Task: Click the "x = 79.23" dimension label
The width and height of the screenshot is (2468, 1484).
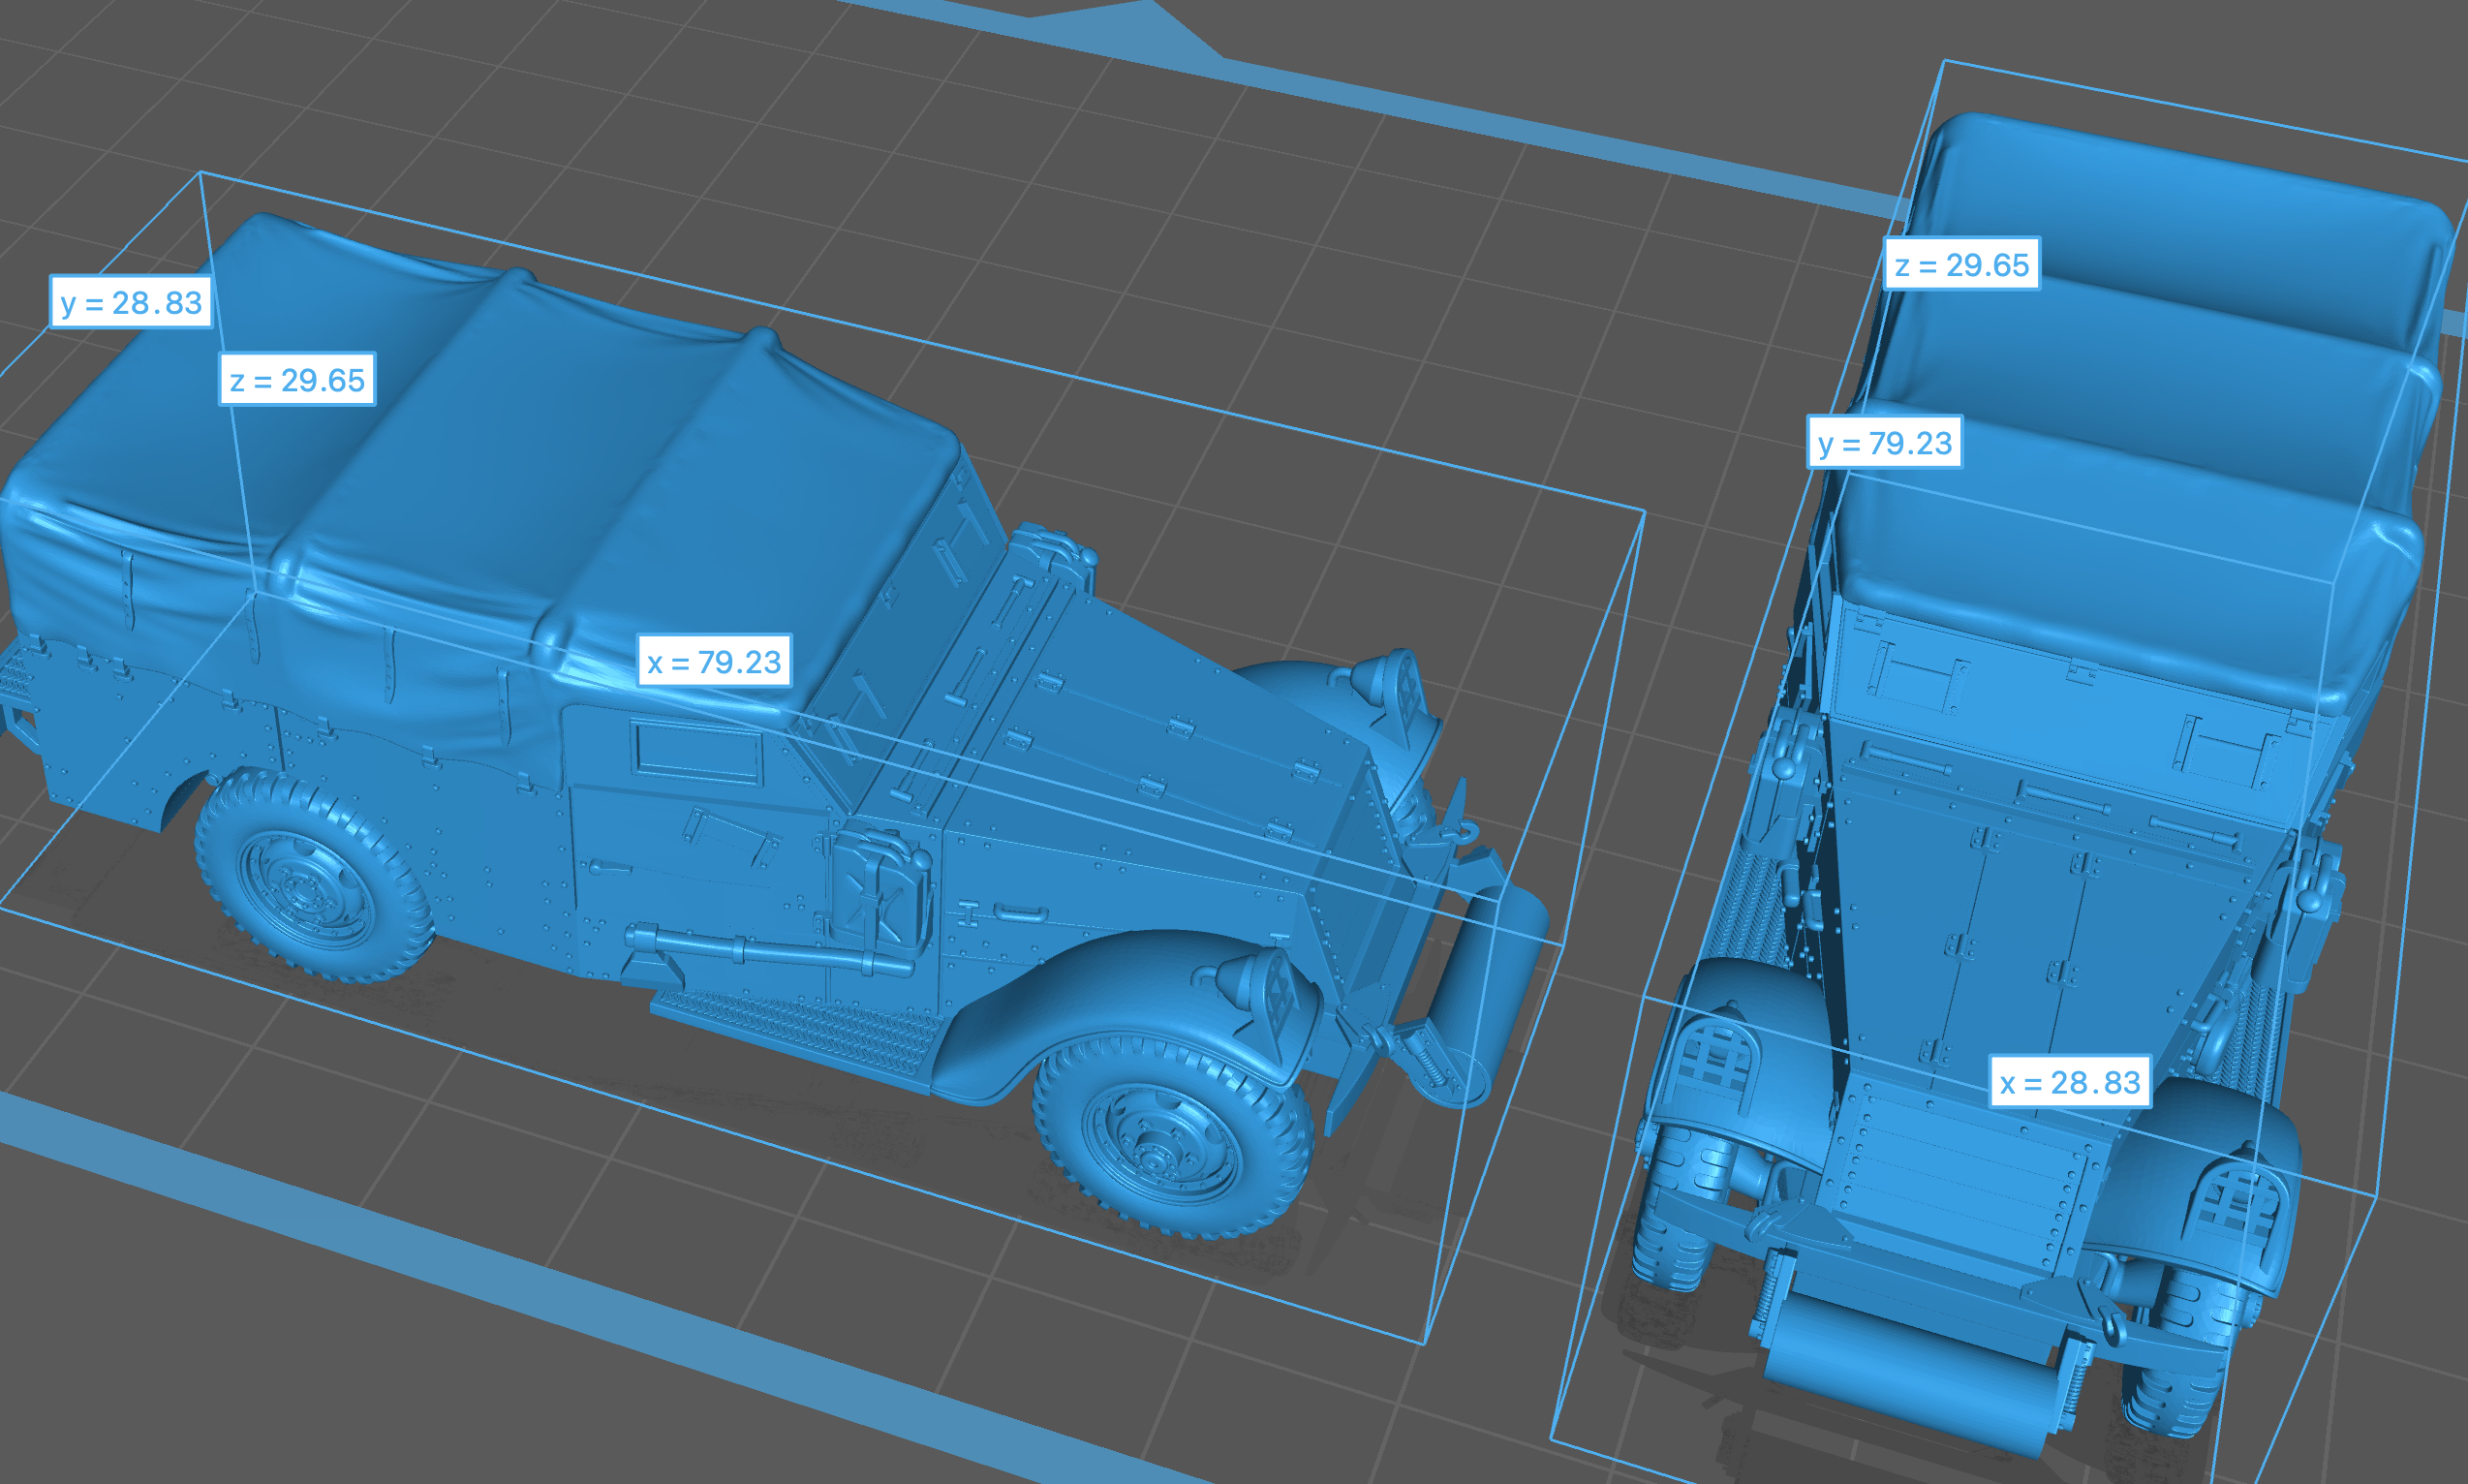Action: 714,661
